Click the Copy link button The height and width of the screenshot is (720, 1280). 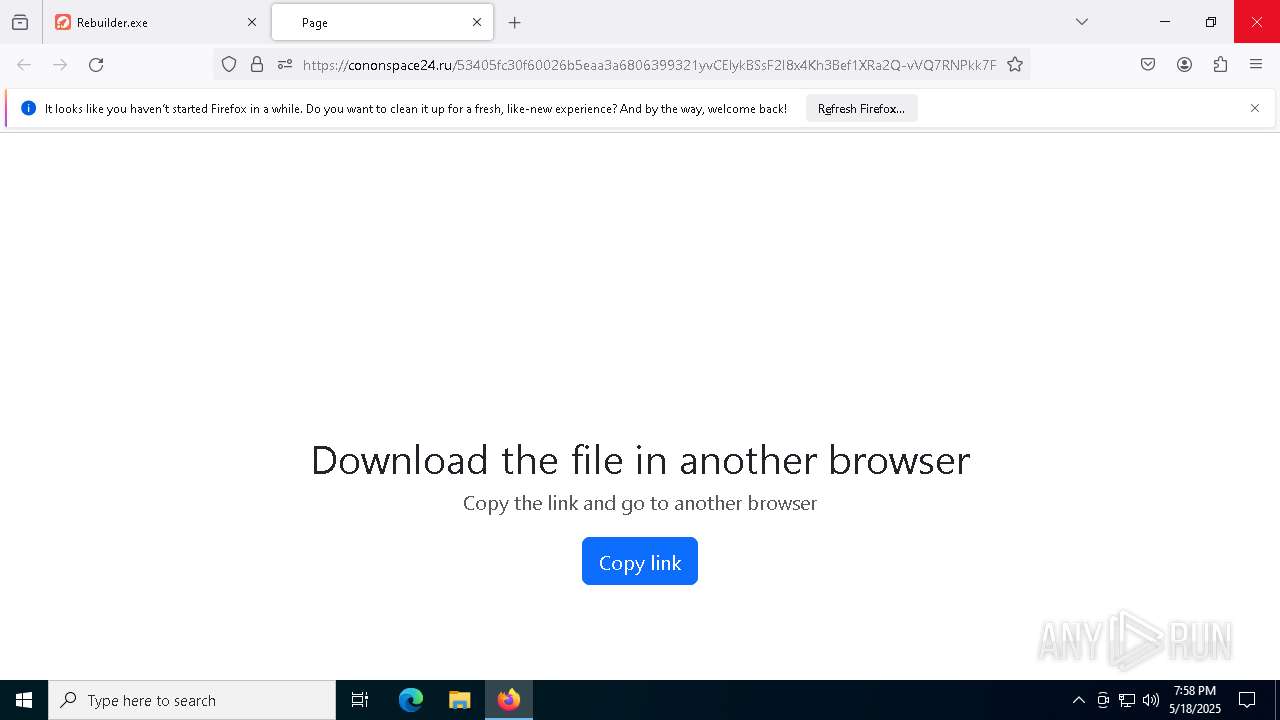point(640,562)
